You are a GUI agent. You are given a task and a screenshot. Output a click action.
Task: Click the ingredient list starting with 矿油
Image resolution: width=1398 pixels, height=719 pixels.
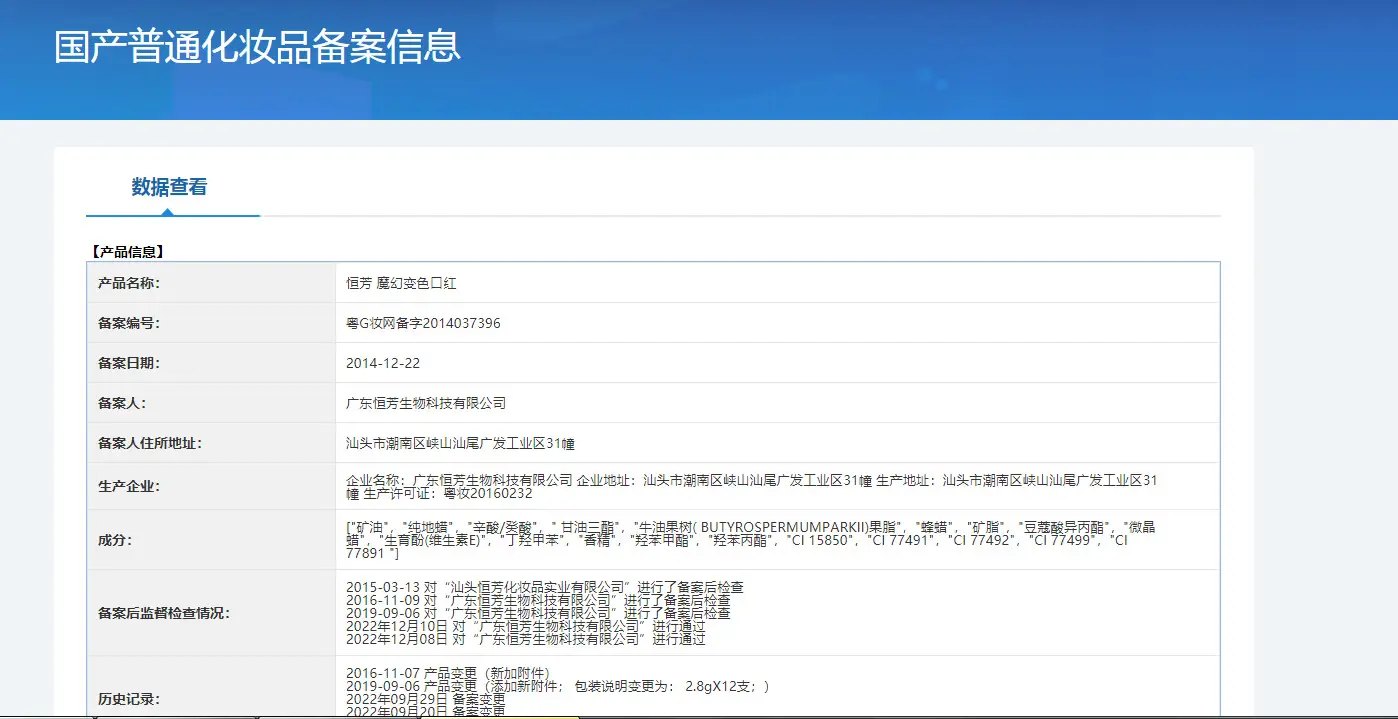(750, 540)
